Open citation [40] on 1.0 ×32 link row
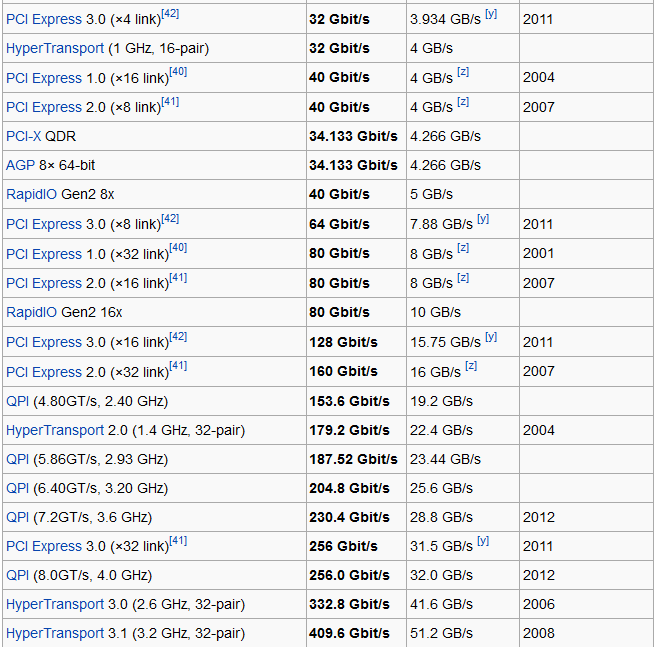The image size is (655, 647). pyautogui.click(x=178, y=248)
